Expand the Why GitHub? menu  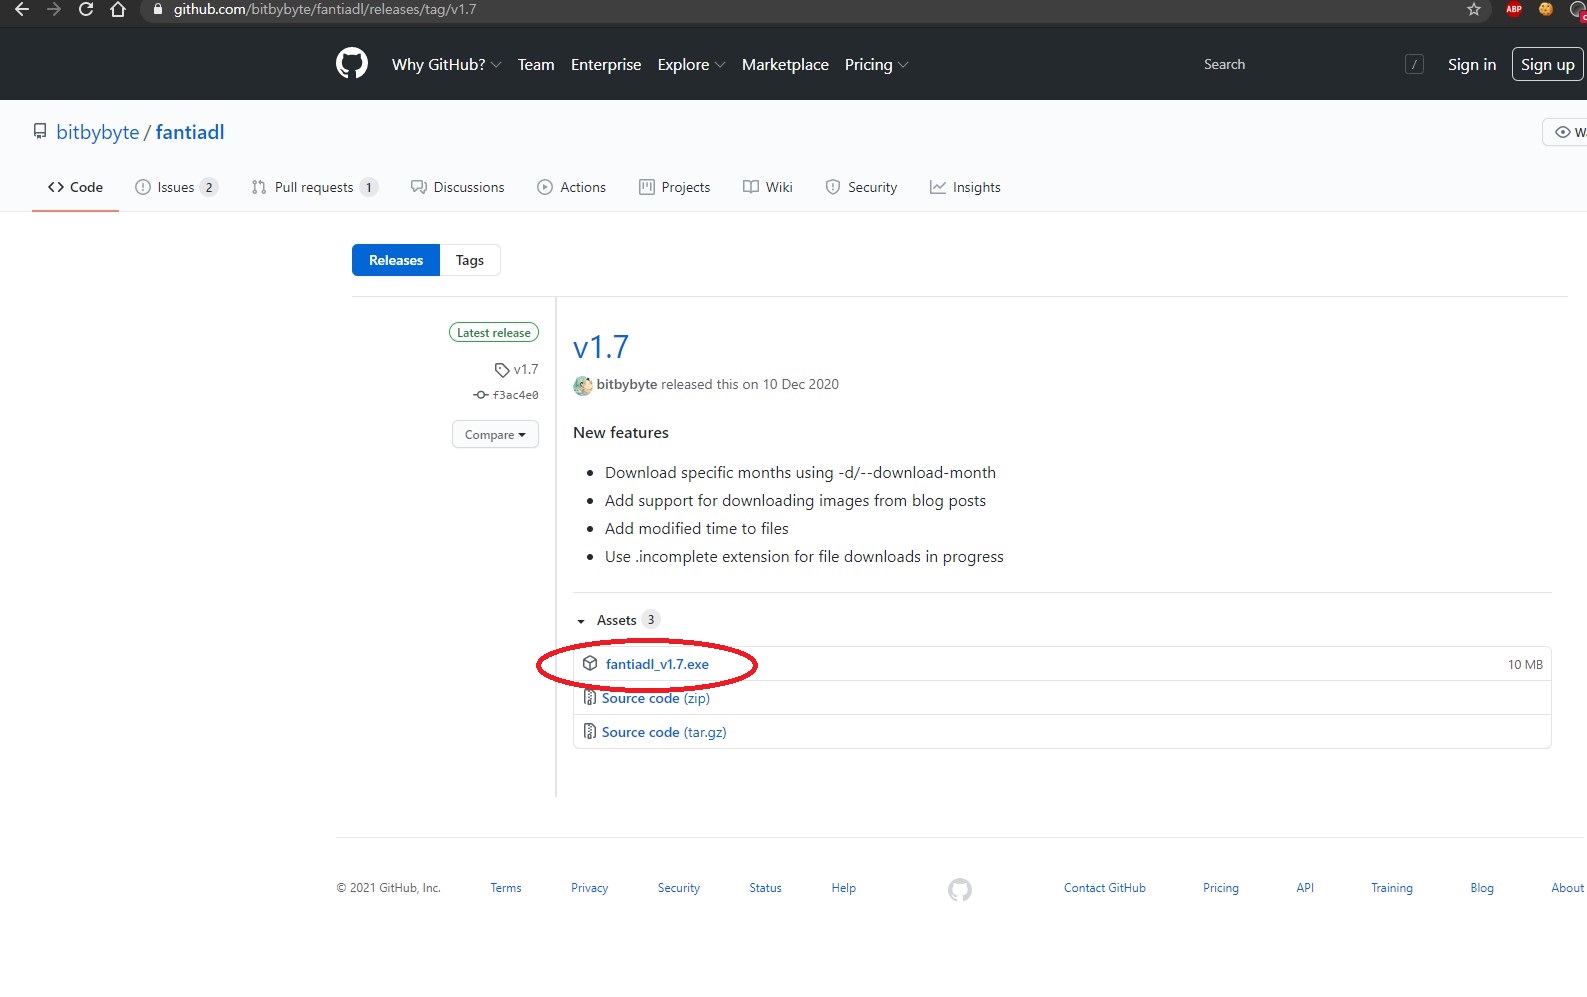[446, 64]
